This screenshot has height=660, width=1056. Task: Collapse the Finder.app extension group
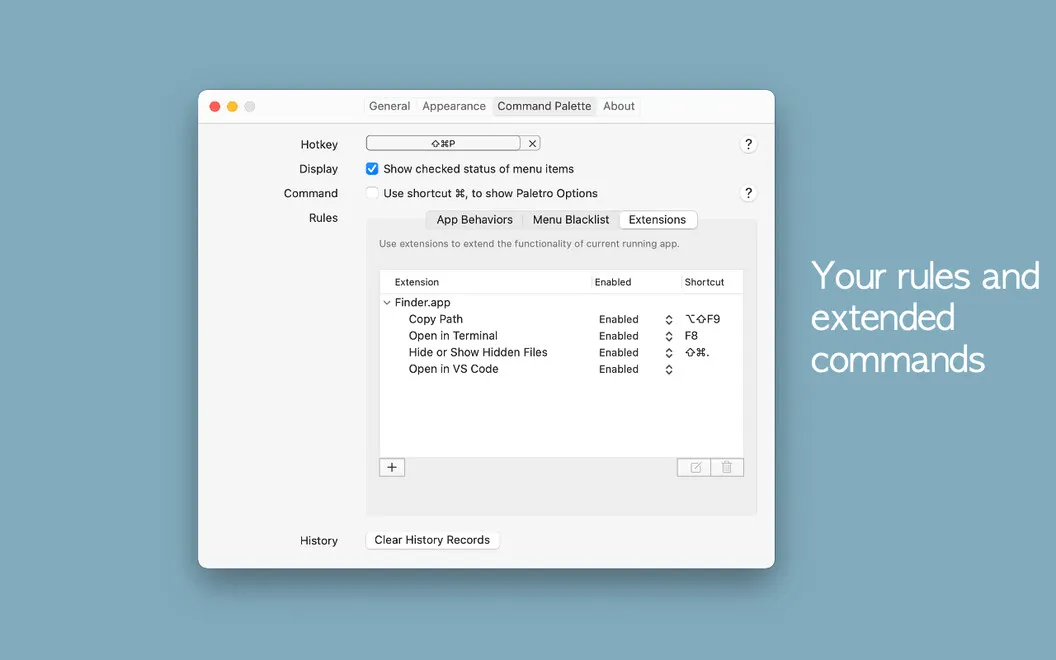(387, 302)
